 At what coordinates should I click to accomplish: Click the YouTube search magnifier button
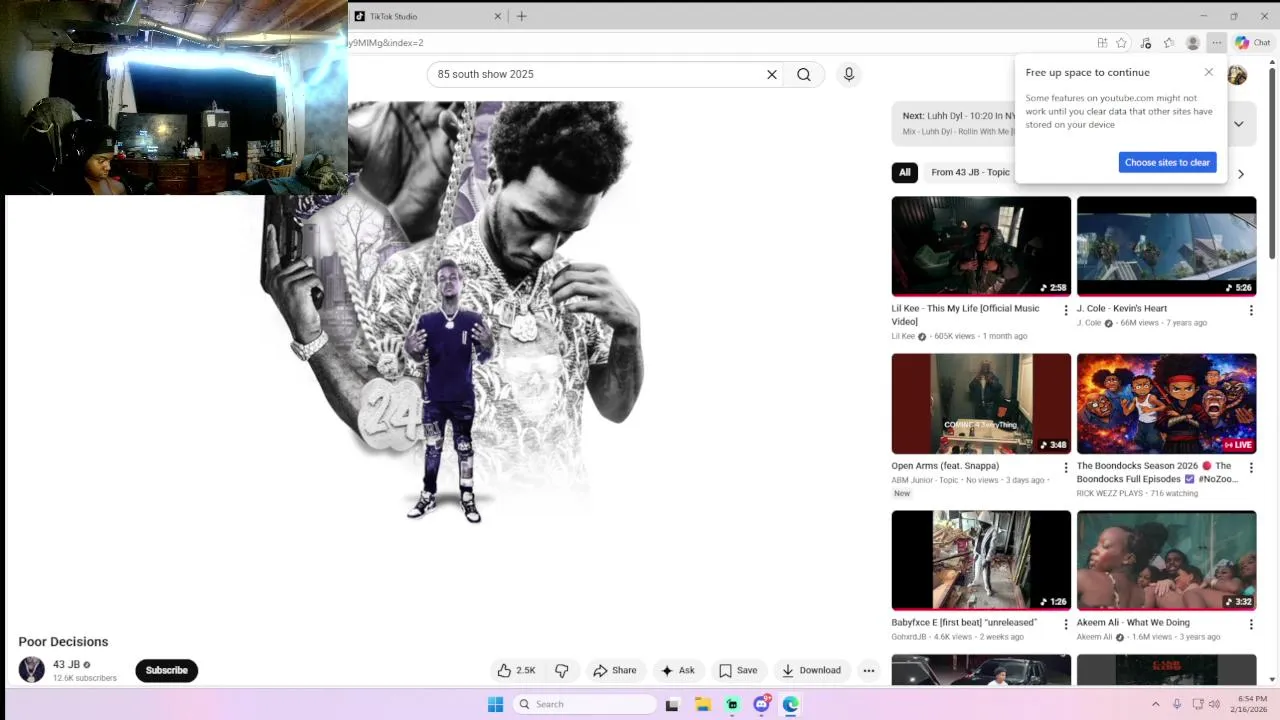point(804,74)
